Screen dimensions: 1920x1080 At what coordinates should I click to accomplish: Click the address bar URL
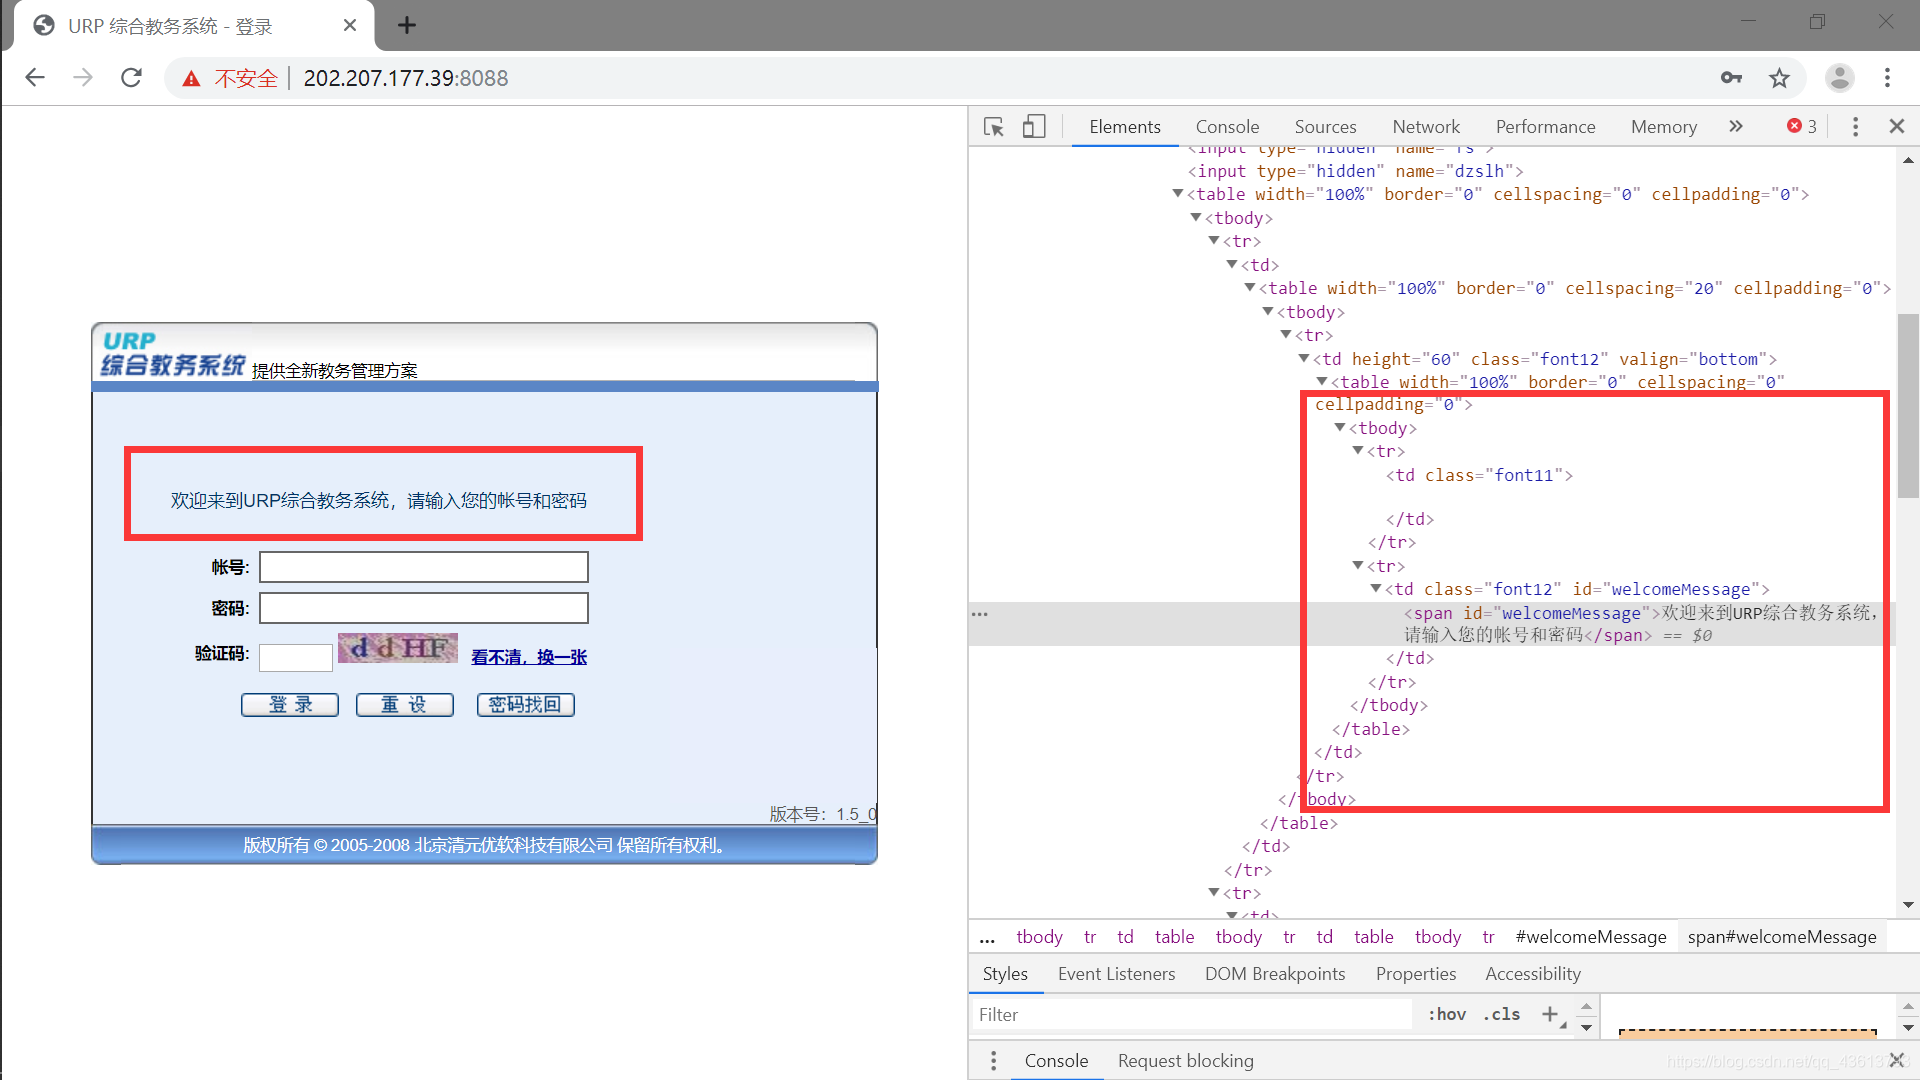pyautogui.click(x=406, y=78)
